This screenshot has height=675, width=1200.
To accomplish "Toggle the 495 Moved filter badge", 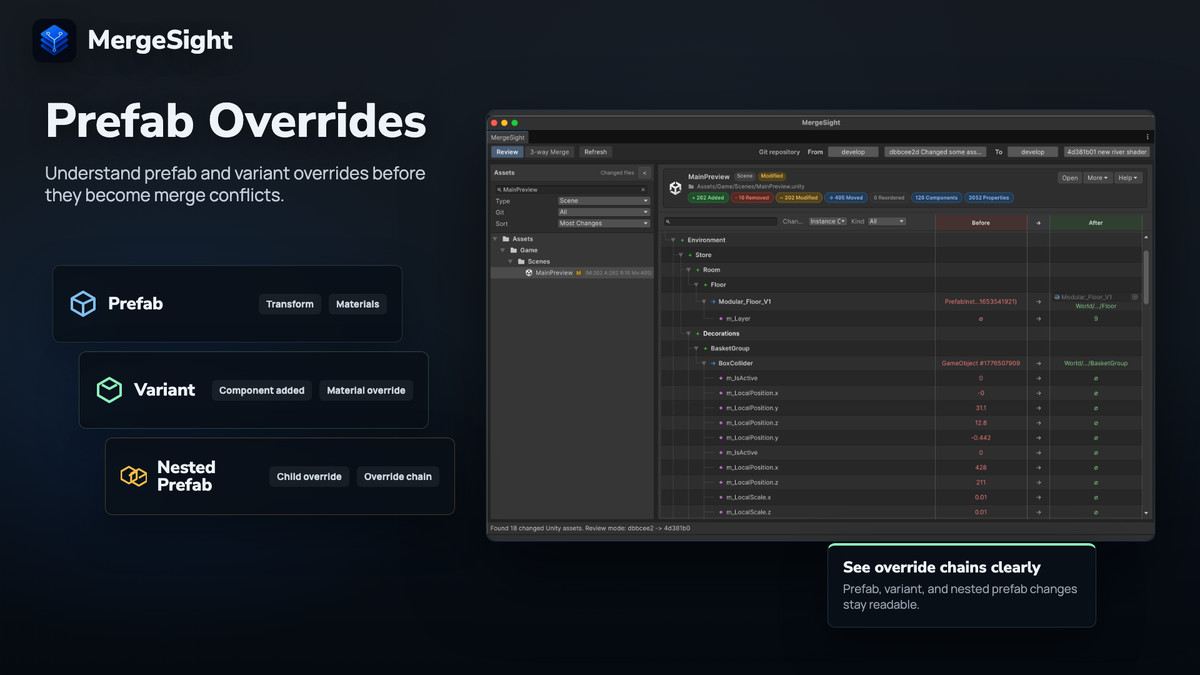I will (846, 198).
